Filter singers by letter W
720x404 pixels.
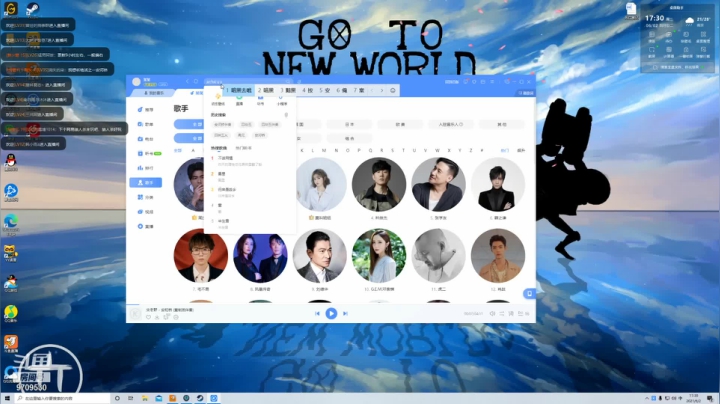click(437, 151)
